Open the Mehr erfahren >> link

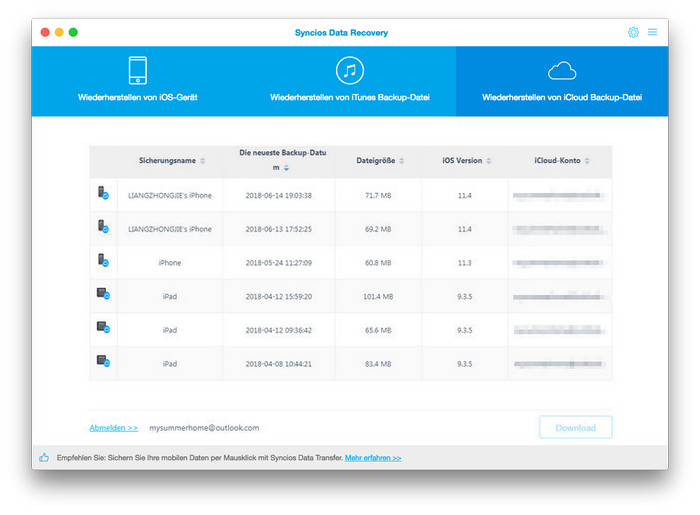click(x=373, y=458)
